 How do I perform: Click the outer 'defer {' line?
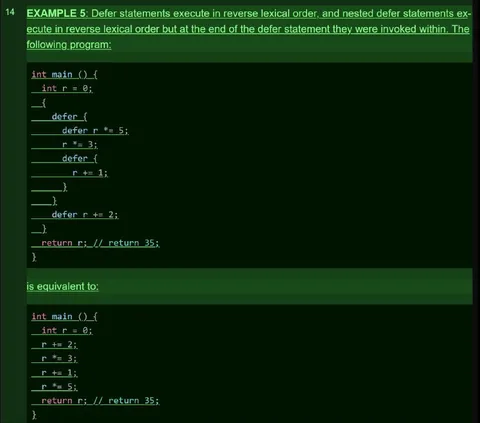click(69, 116)
